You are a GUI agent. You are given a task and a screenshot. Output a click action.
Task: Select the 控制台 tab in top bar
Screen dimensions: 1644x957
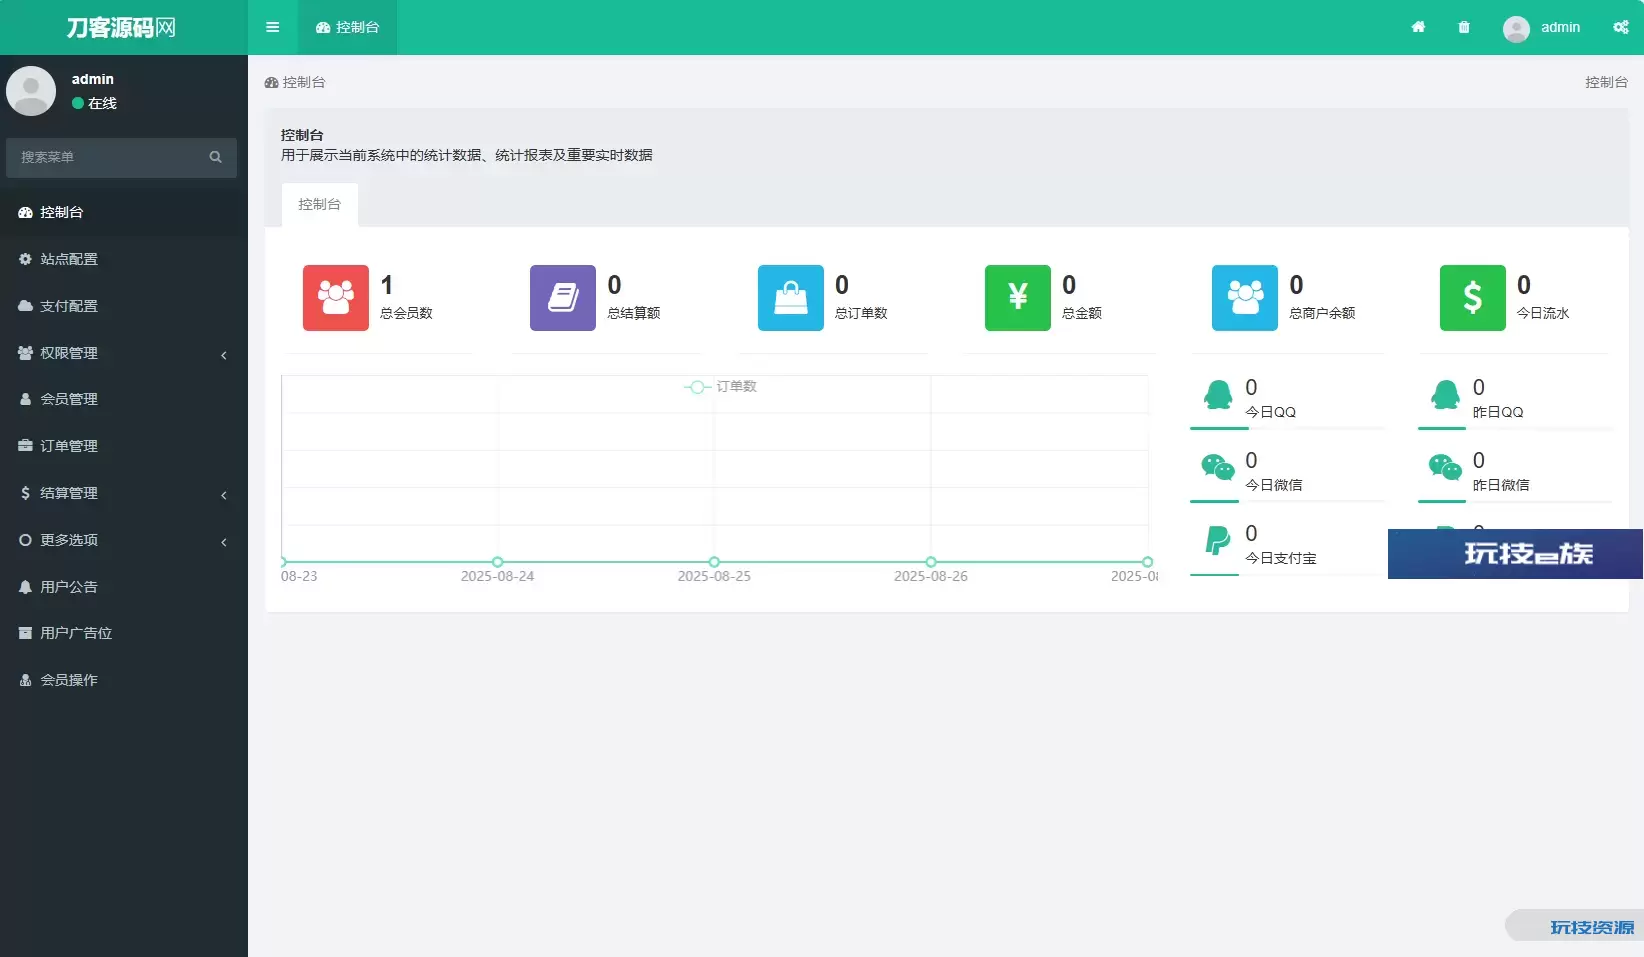click(347, 27)
